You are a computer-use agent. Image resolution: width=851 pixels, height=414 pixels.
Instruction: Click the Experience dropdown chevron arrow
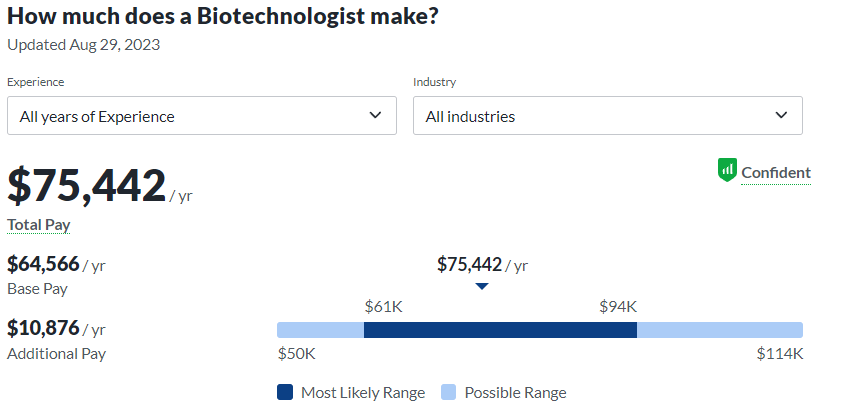coord(375,115)
